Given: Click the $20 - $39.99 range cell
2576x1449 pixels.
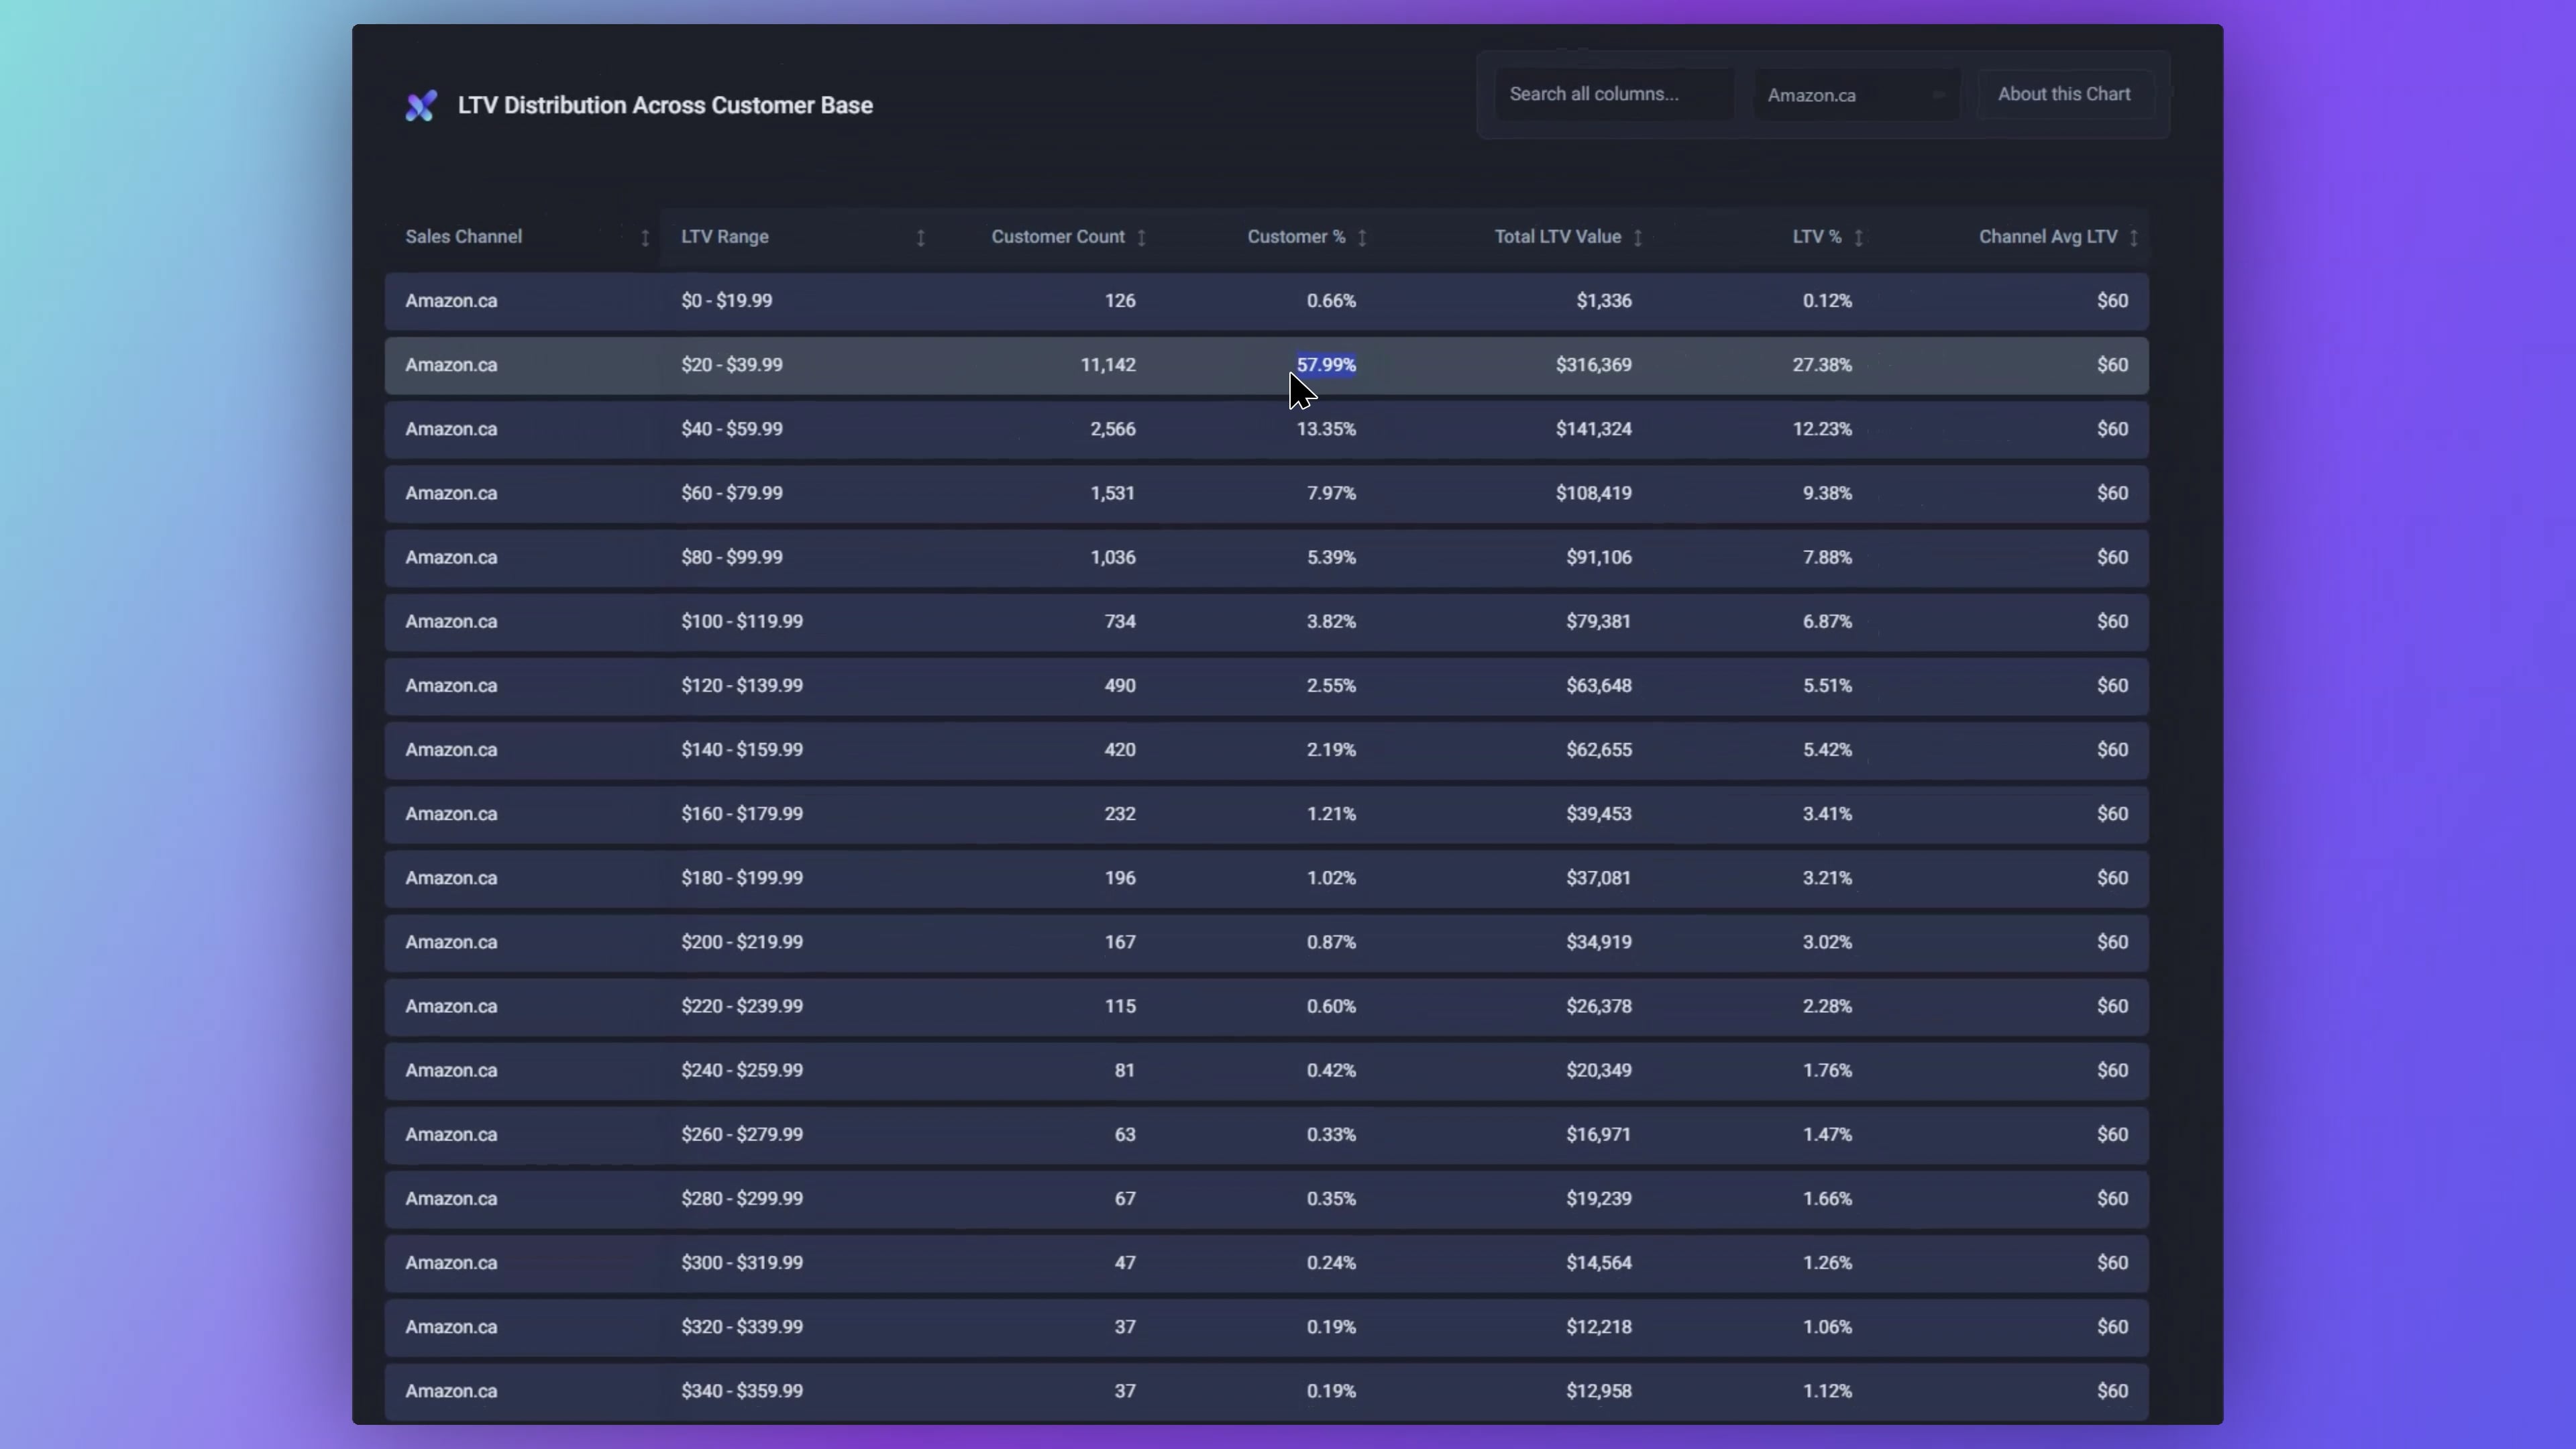Looking at the screenshot, I should pyautogui.click(x=732, y=365).
